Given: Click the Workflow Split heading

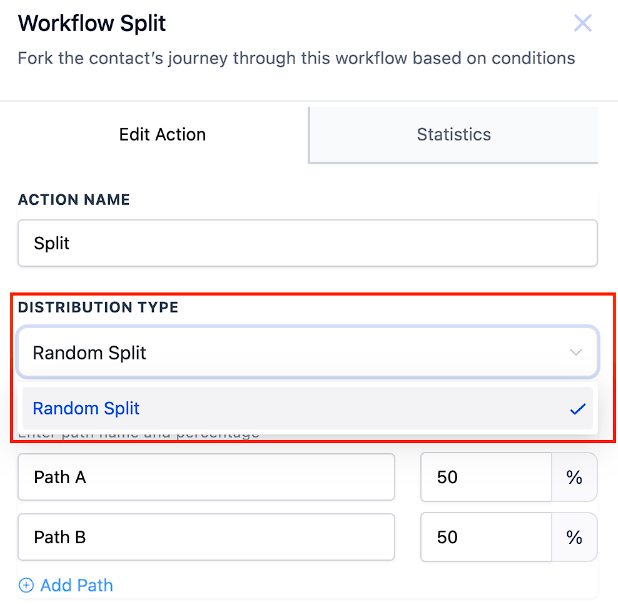Looking at the screenshot, I should [x=91, y=24].
